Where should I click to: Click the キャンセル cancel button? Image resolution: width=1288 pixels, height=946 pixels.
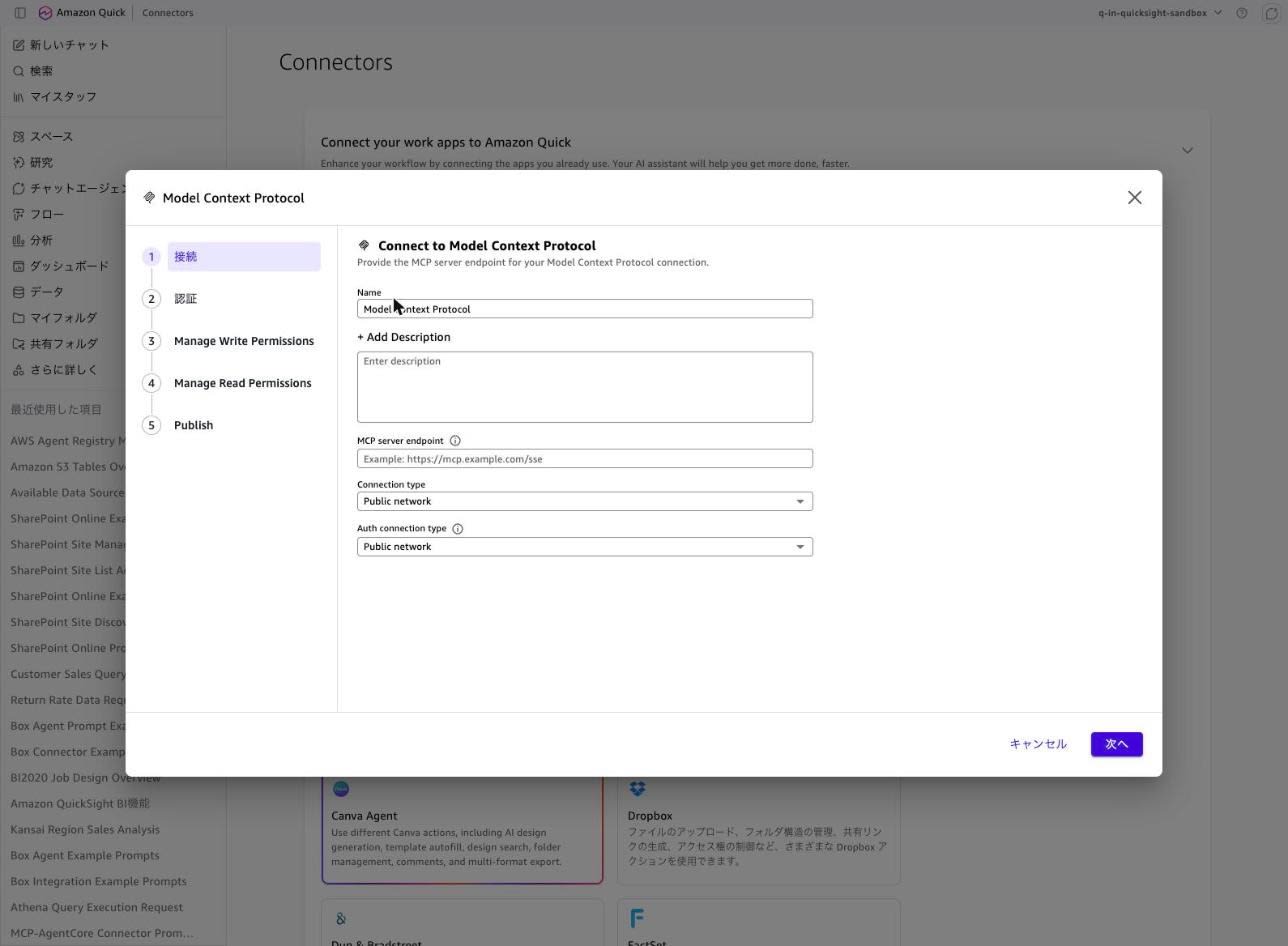(1038, 744)
